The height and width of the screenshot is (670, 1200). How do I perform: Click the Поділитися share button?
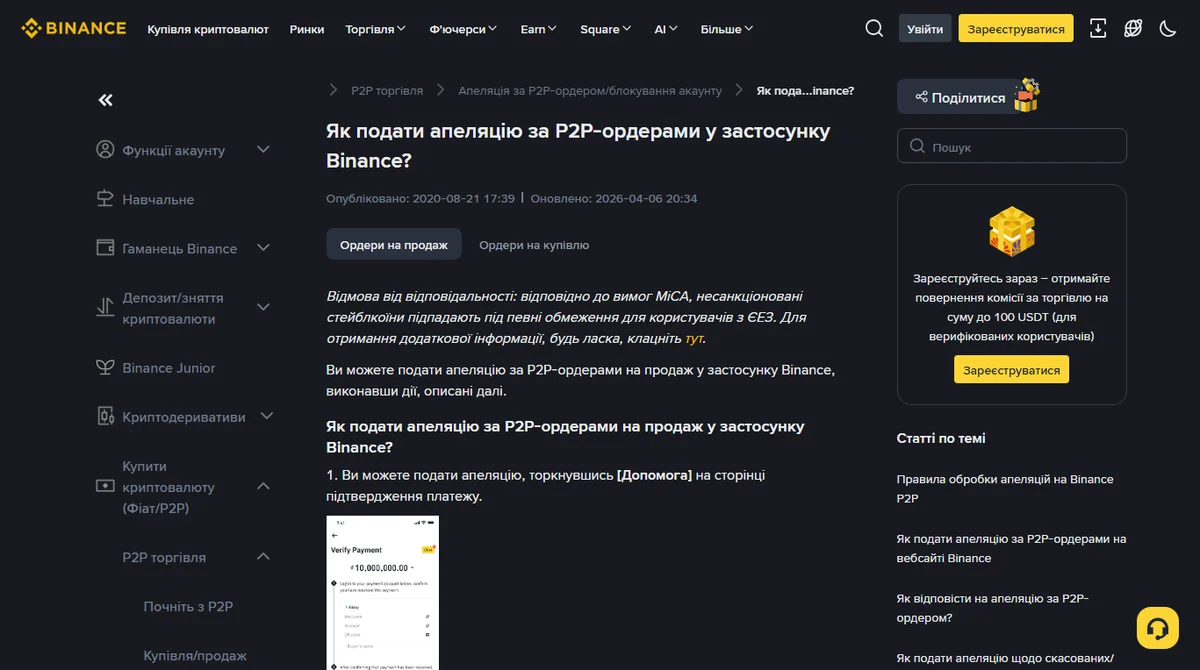coord(958,97)
